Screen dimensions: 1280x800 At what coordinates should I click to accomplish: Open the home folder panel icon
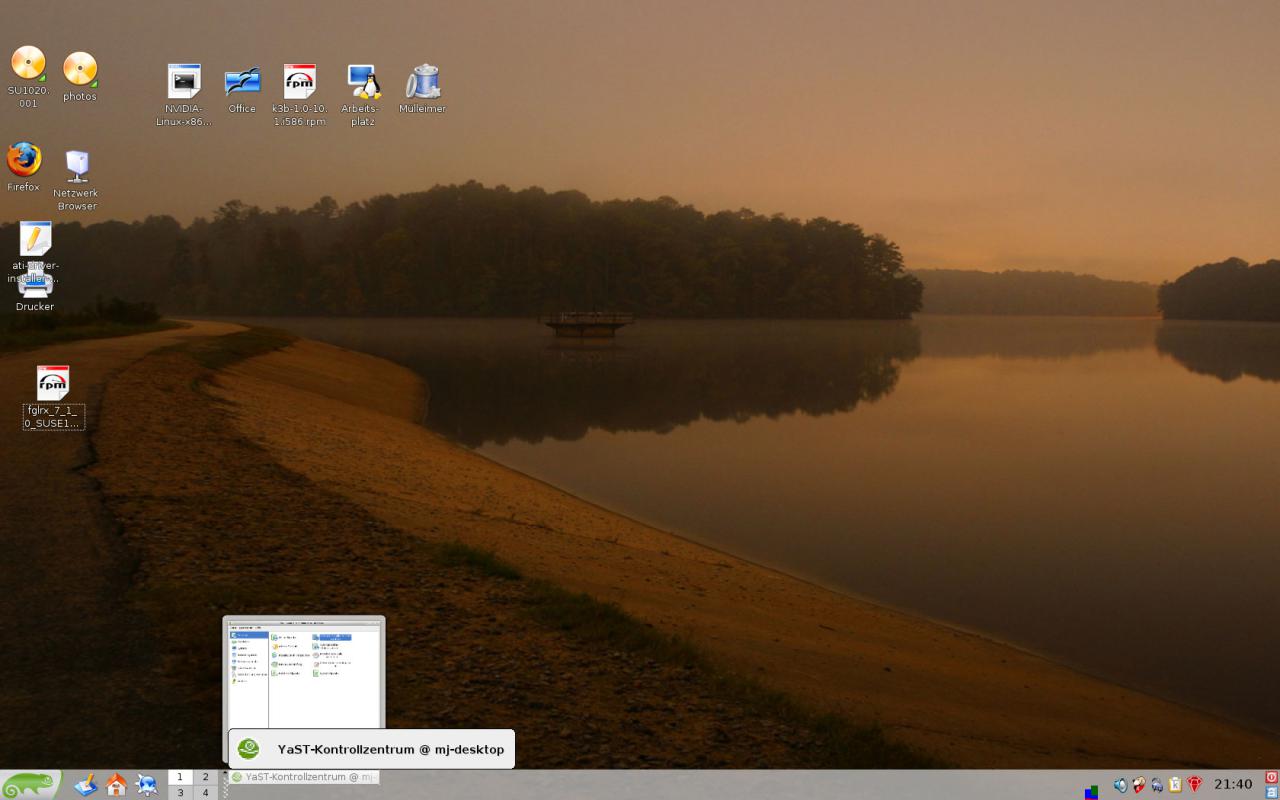pos(116,785)
